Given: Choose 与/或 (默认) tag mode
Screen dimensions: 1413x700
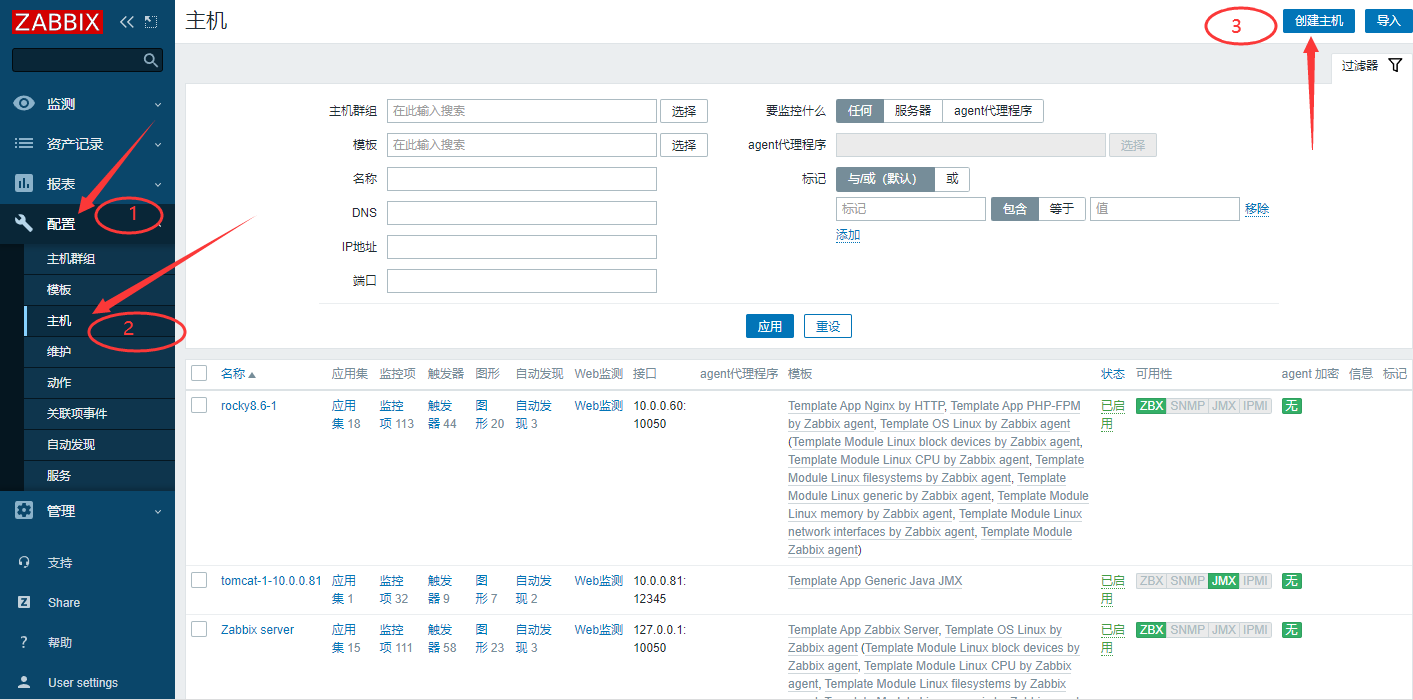Looking at the screenshot, I should point(885,179).
